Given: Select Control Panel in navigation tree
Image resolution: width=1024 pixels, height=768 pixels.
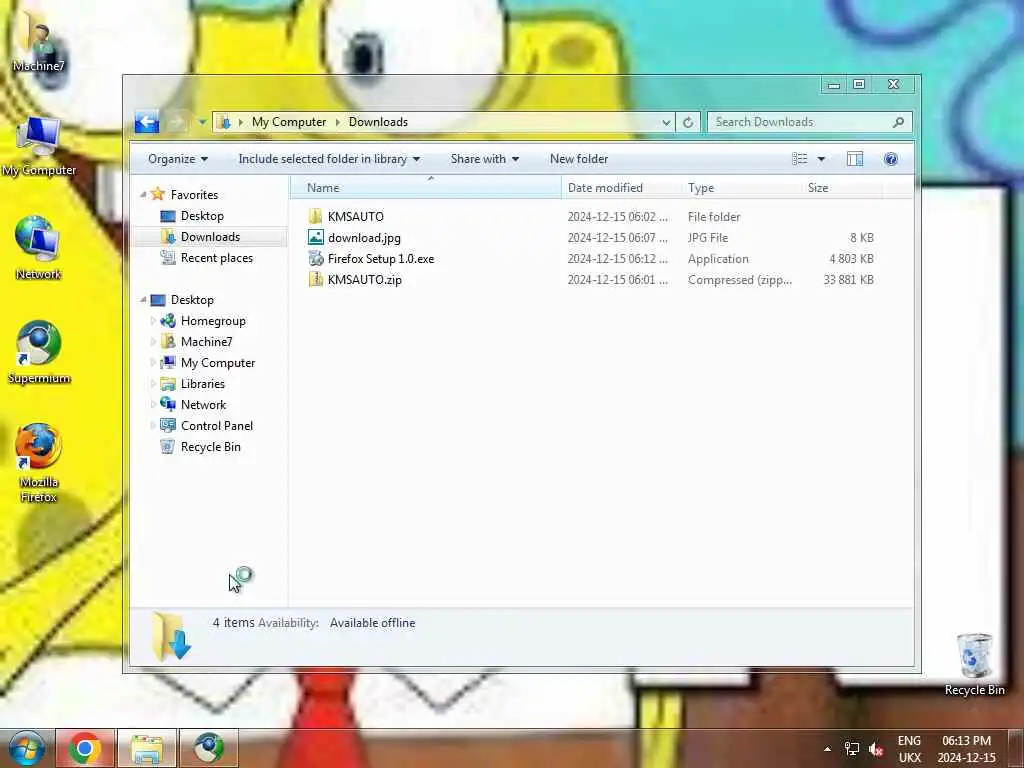Looking at the screenshot, I should point(216,426).
